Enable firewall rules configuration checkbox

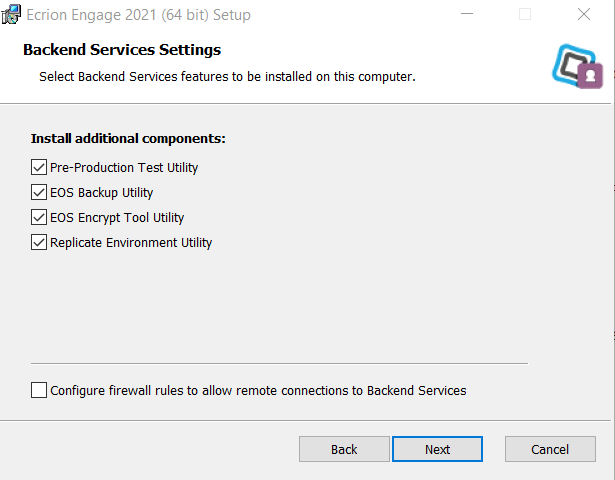39,390
